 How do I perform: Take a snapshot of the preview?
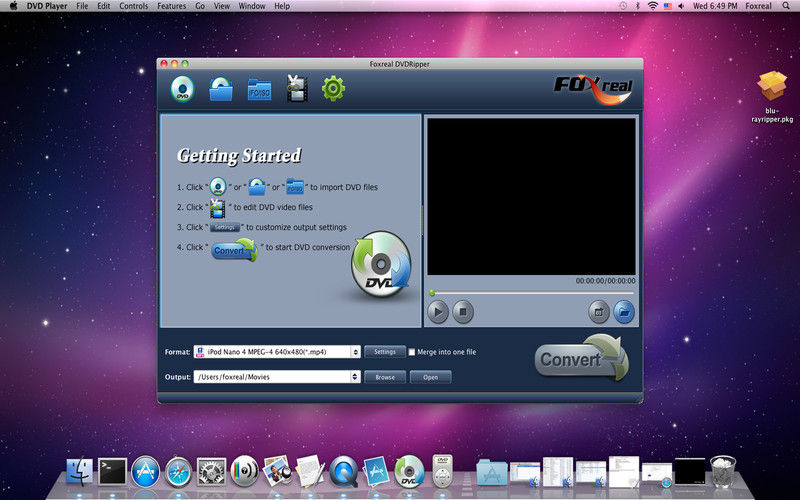click(x=598, y=312)
